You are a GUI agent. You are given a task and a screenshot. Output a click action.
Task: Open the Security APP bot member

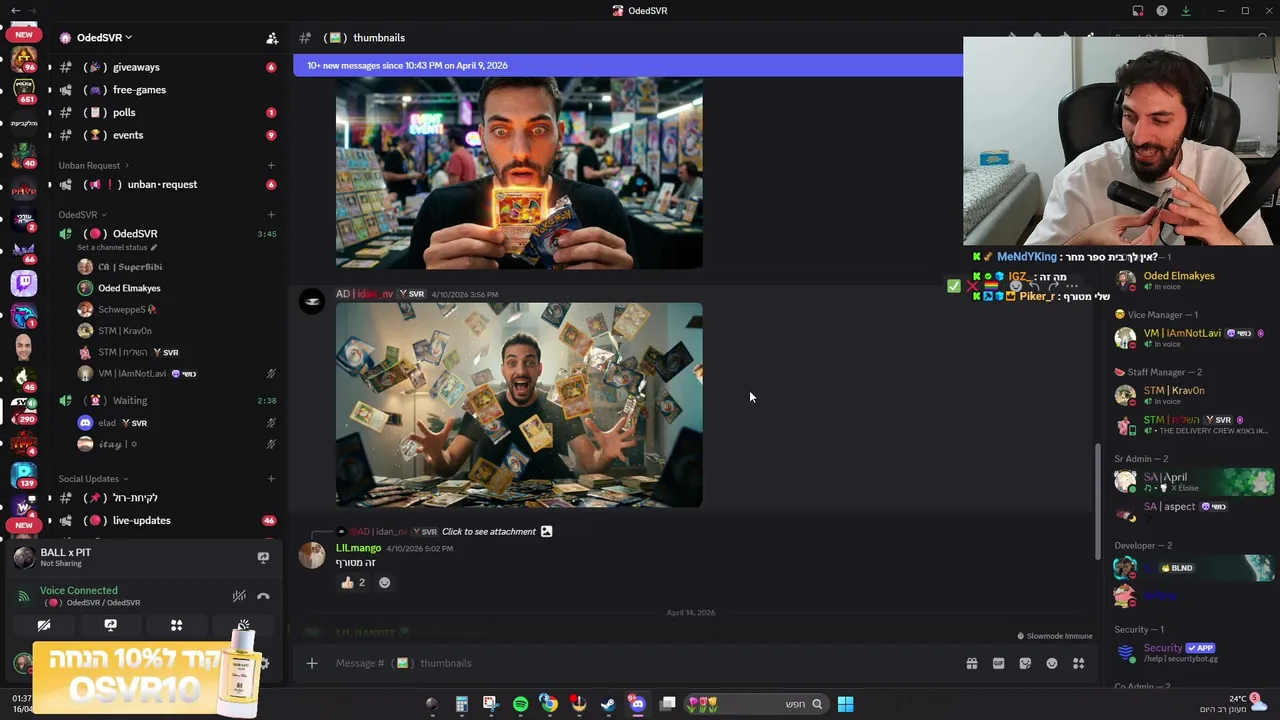point(1193,653)
